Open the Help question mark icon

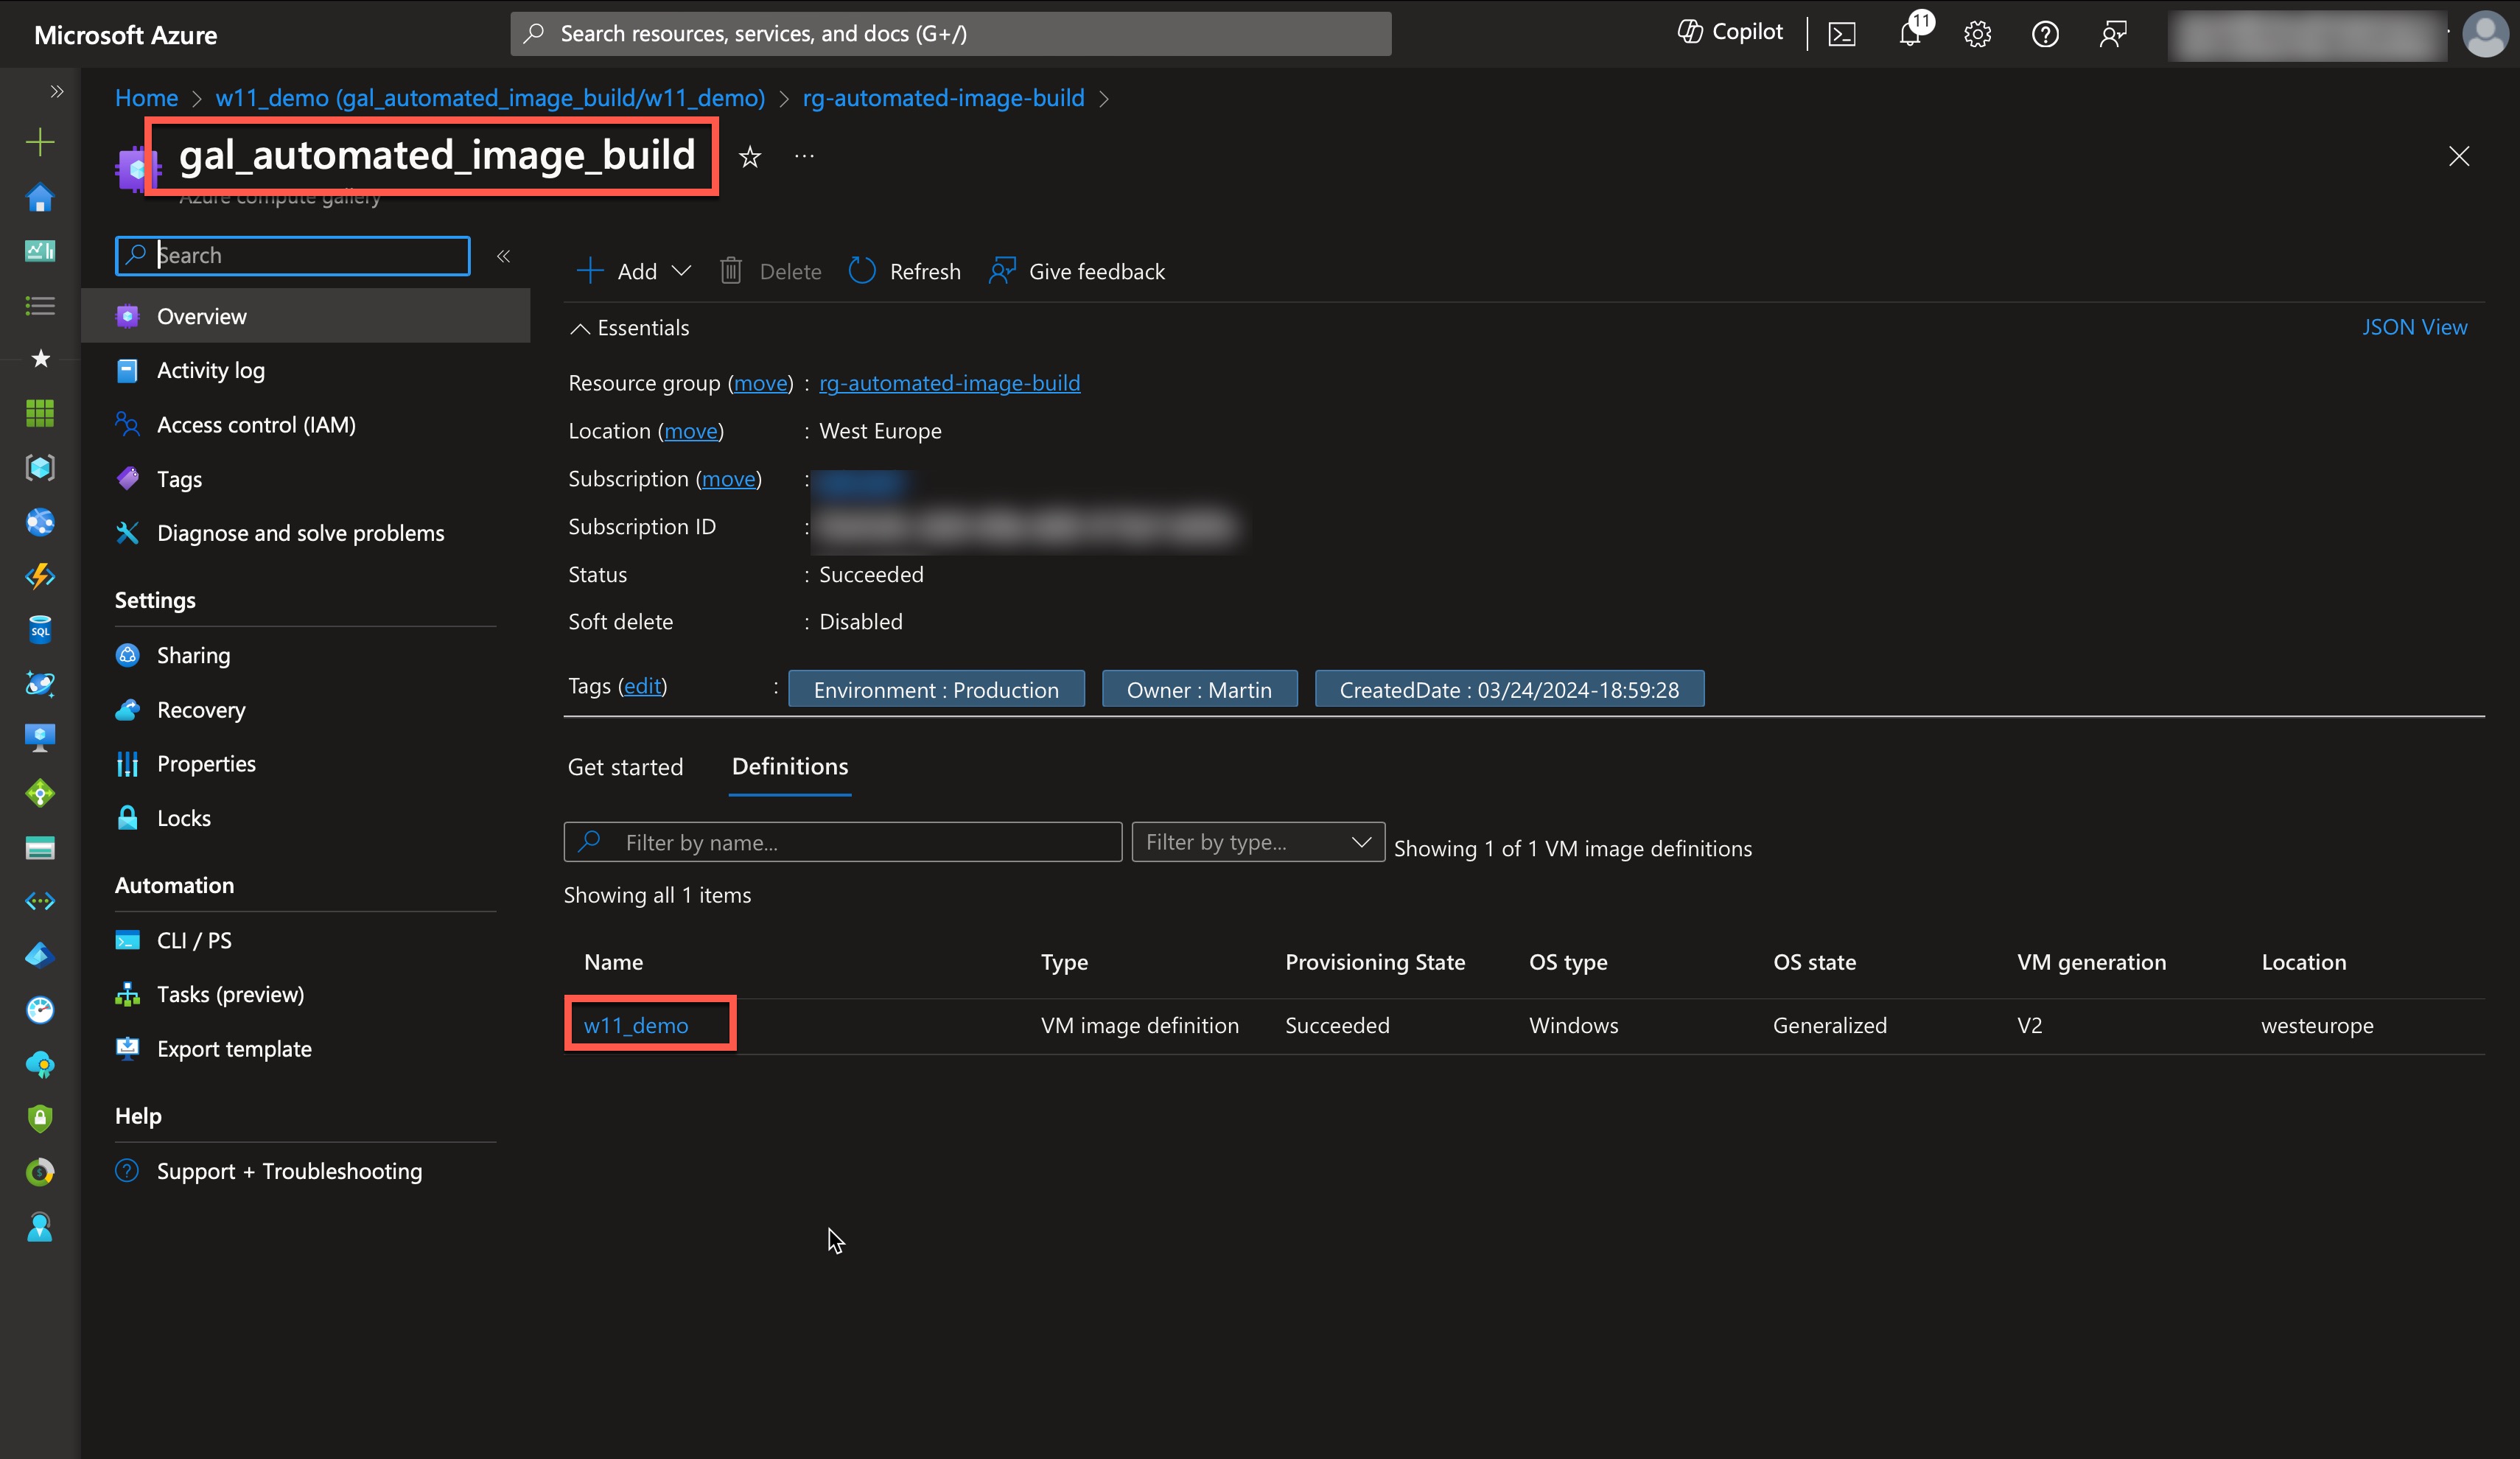point(2045,34)
